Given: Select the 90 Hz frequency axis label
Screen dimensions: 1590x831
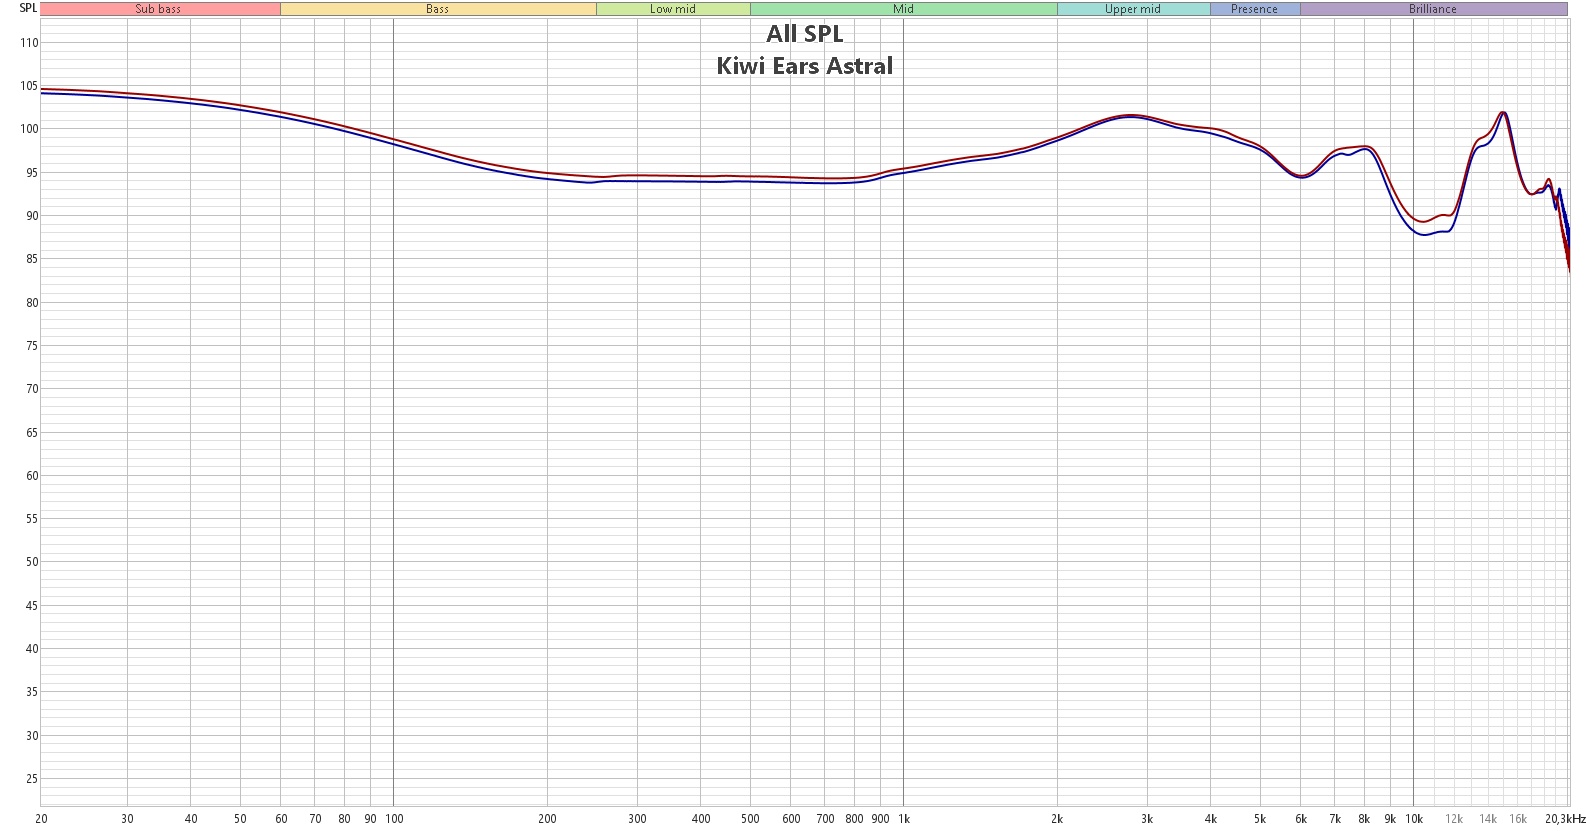Looking at the screenshot, I should 371,819.
